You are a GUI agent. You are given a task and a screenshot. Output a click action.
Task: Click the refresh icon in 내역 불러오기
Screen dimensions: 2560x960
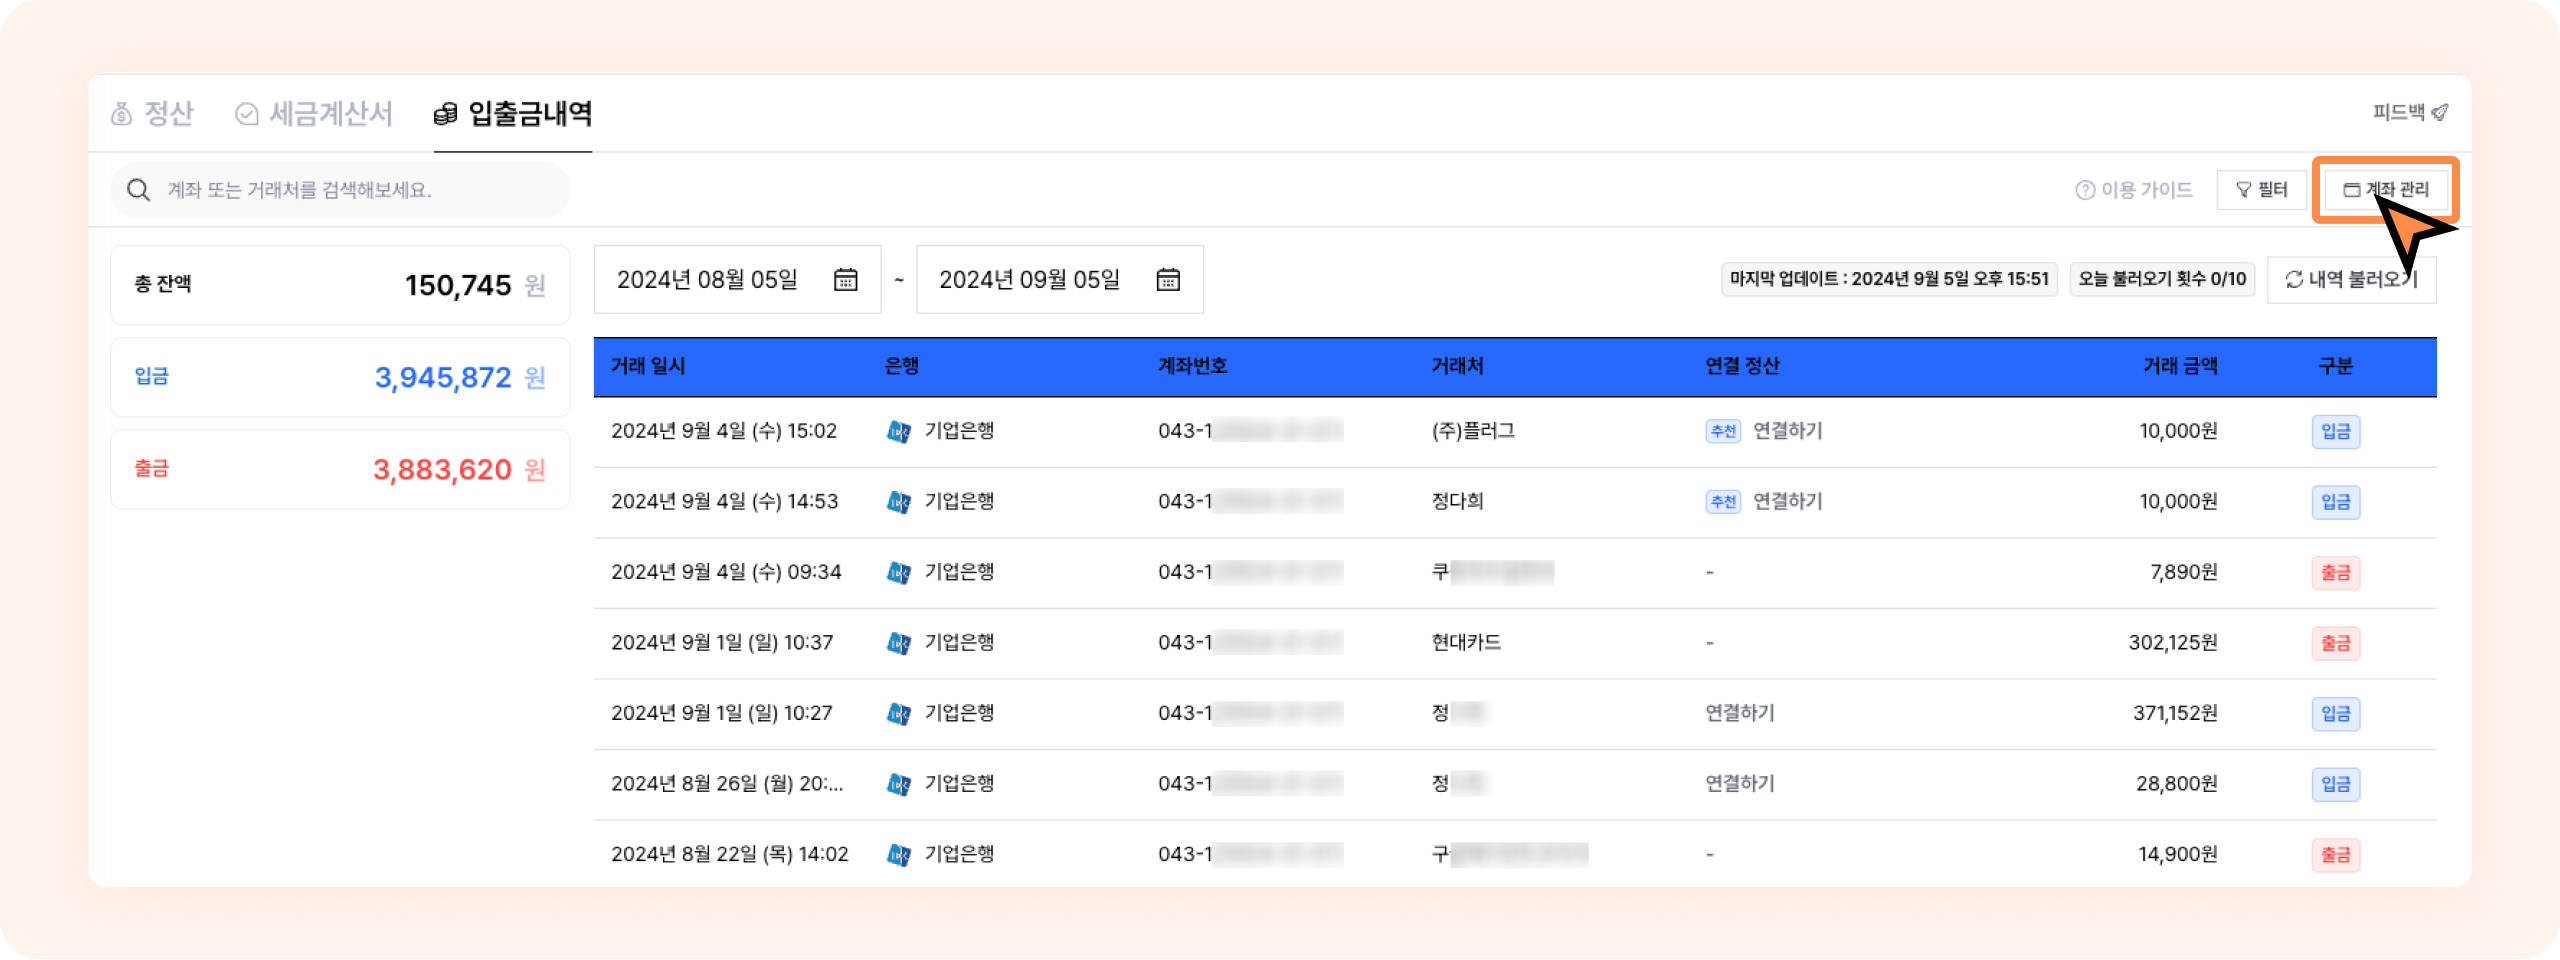tap(2294, 280)
